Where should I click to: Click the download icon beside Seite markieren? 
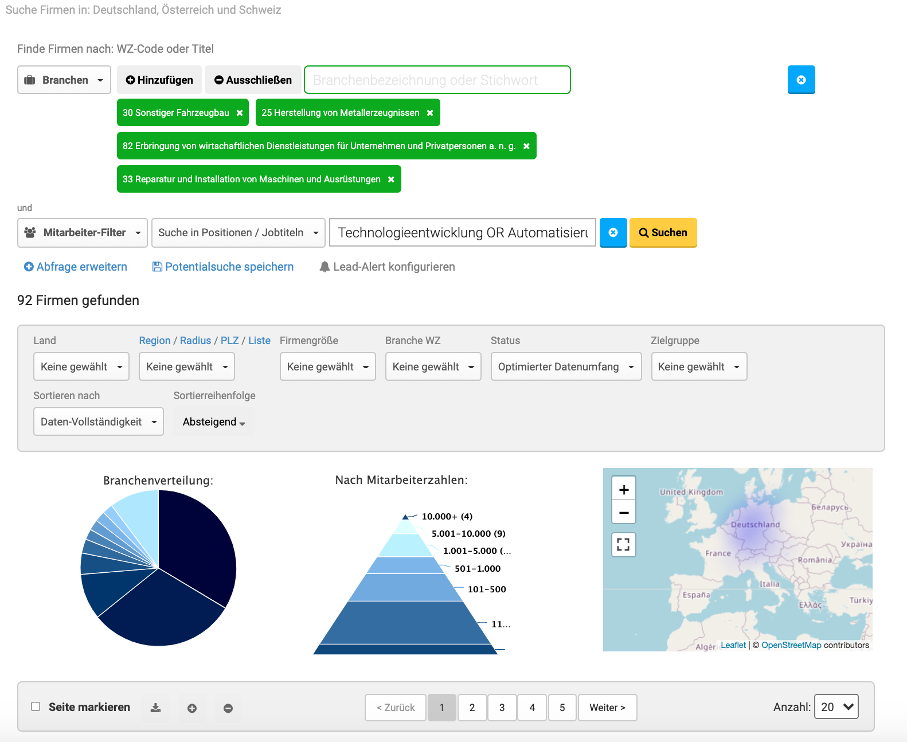[155, 707]
